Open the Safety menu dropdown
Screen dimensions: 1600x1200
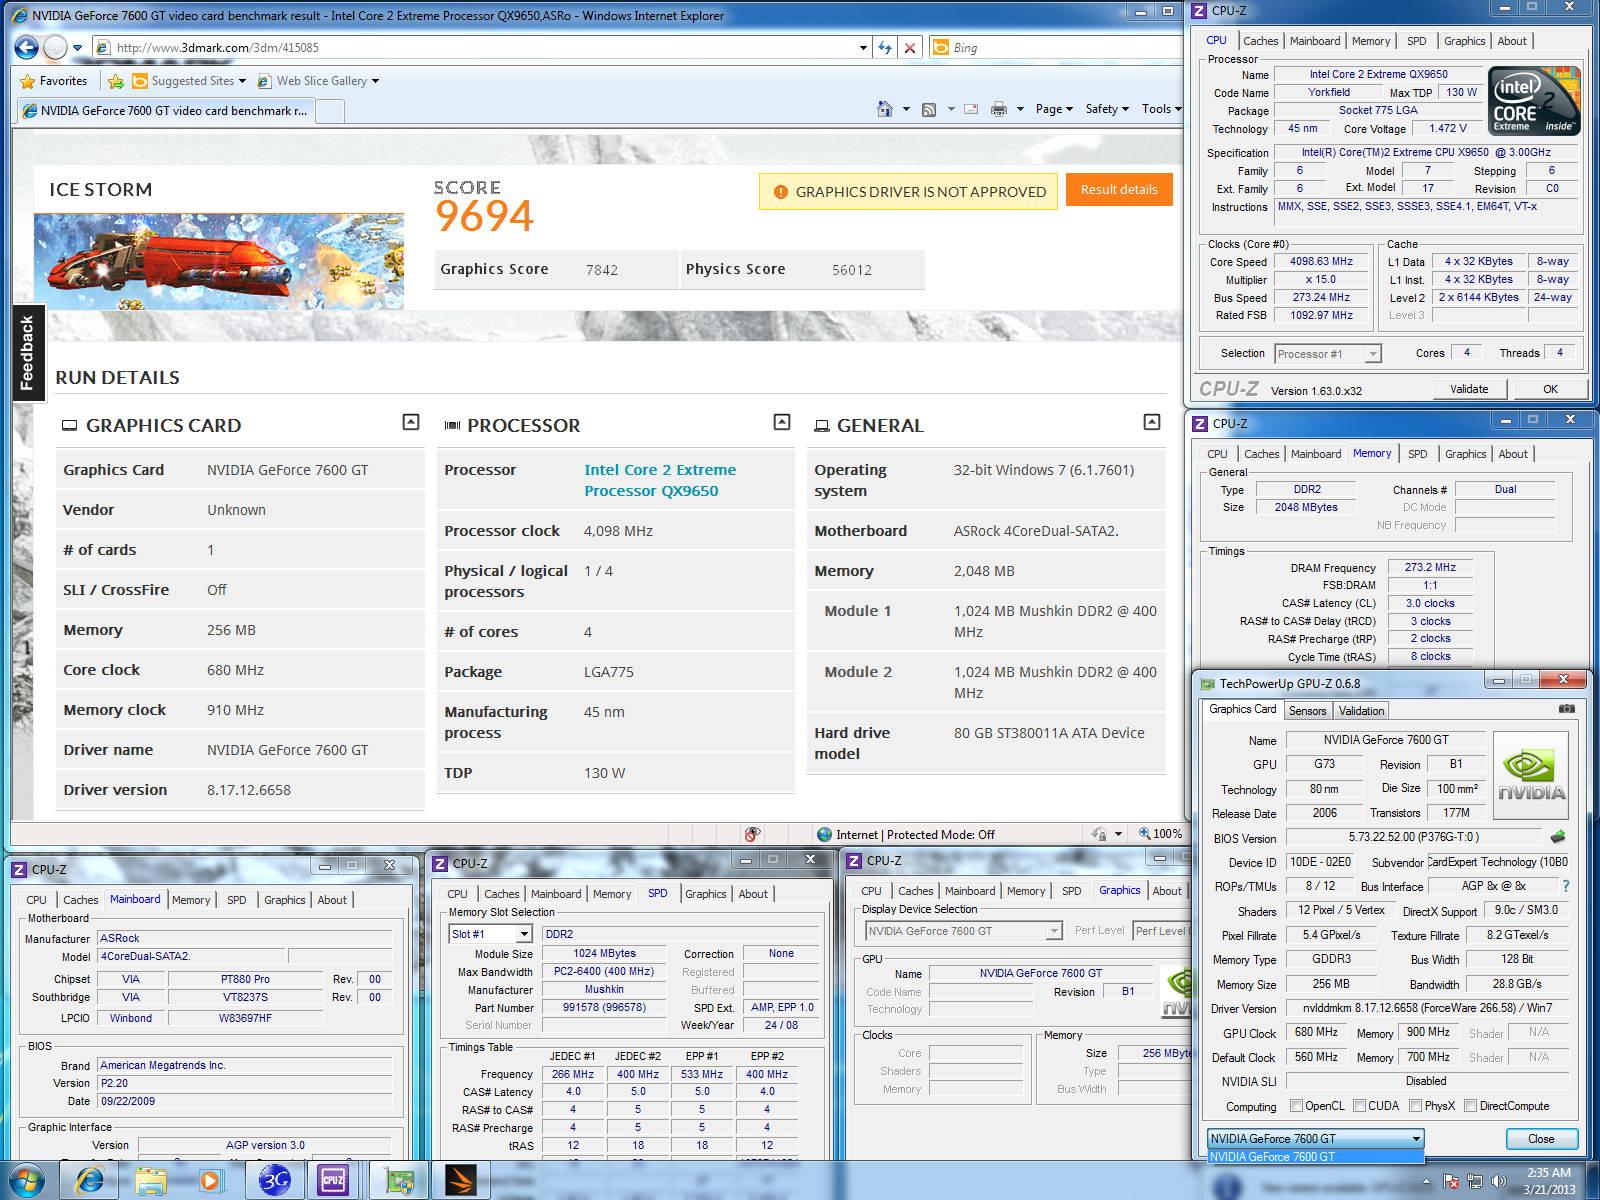(1107, 109)
